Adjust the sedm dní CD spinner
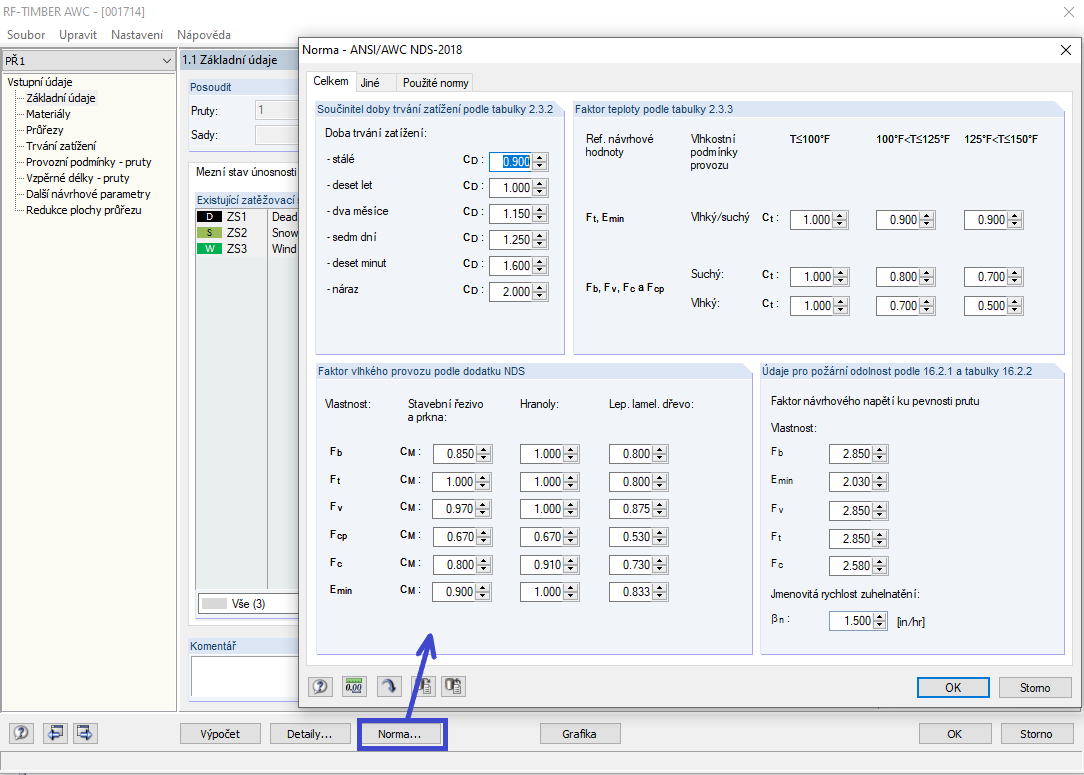The image size is (1084, 775). (x=541, y=240)
